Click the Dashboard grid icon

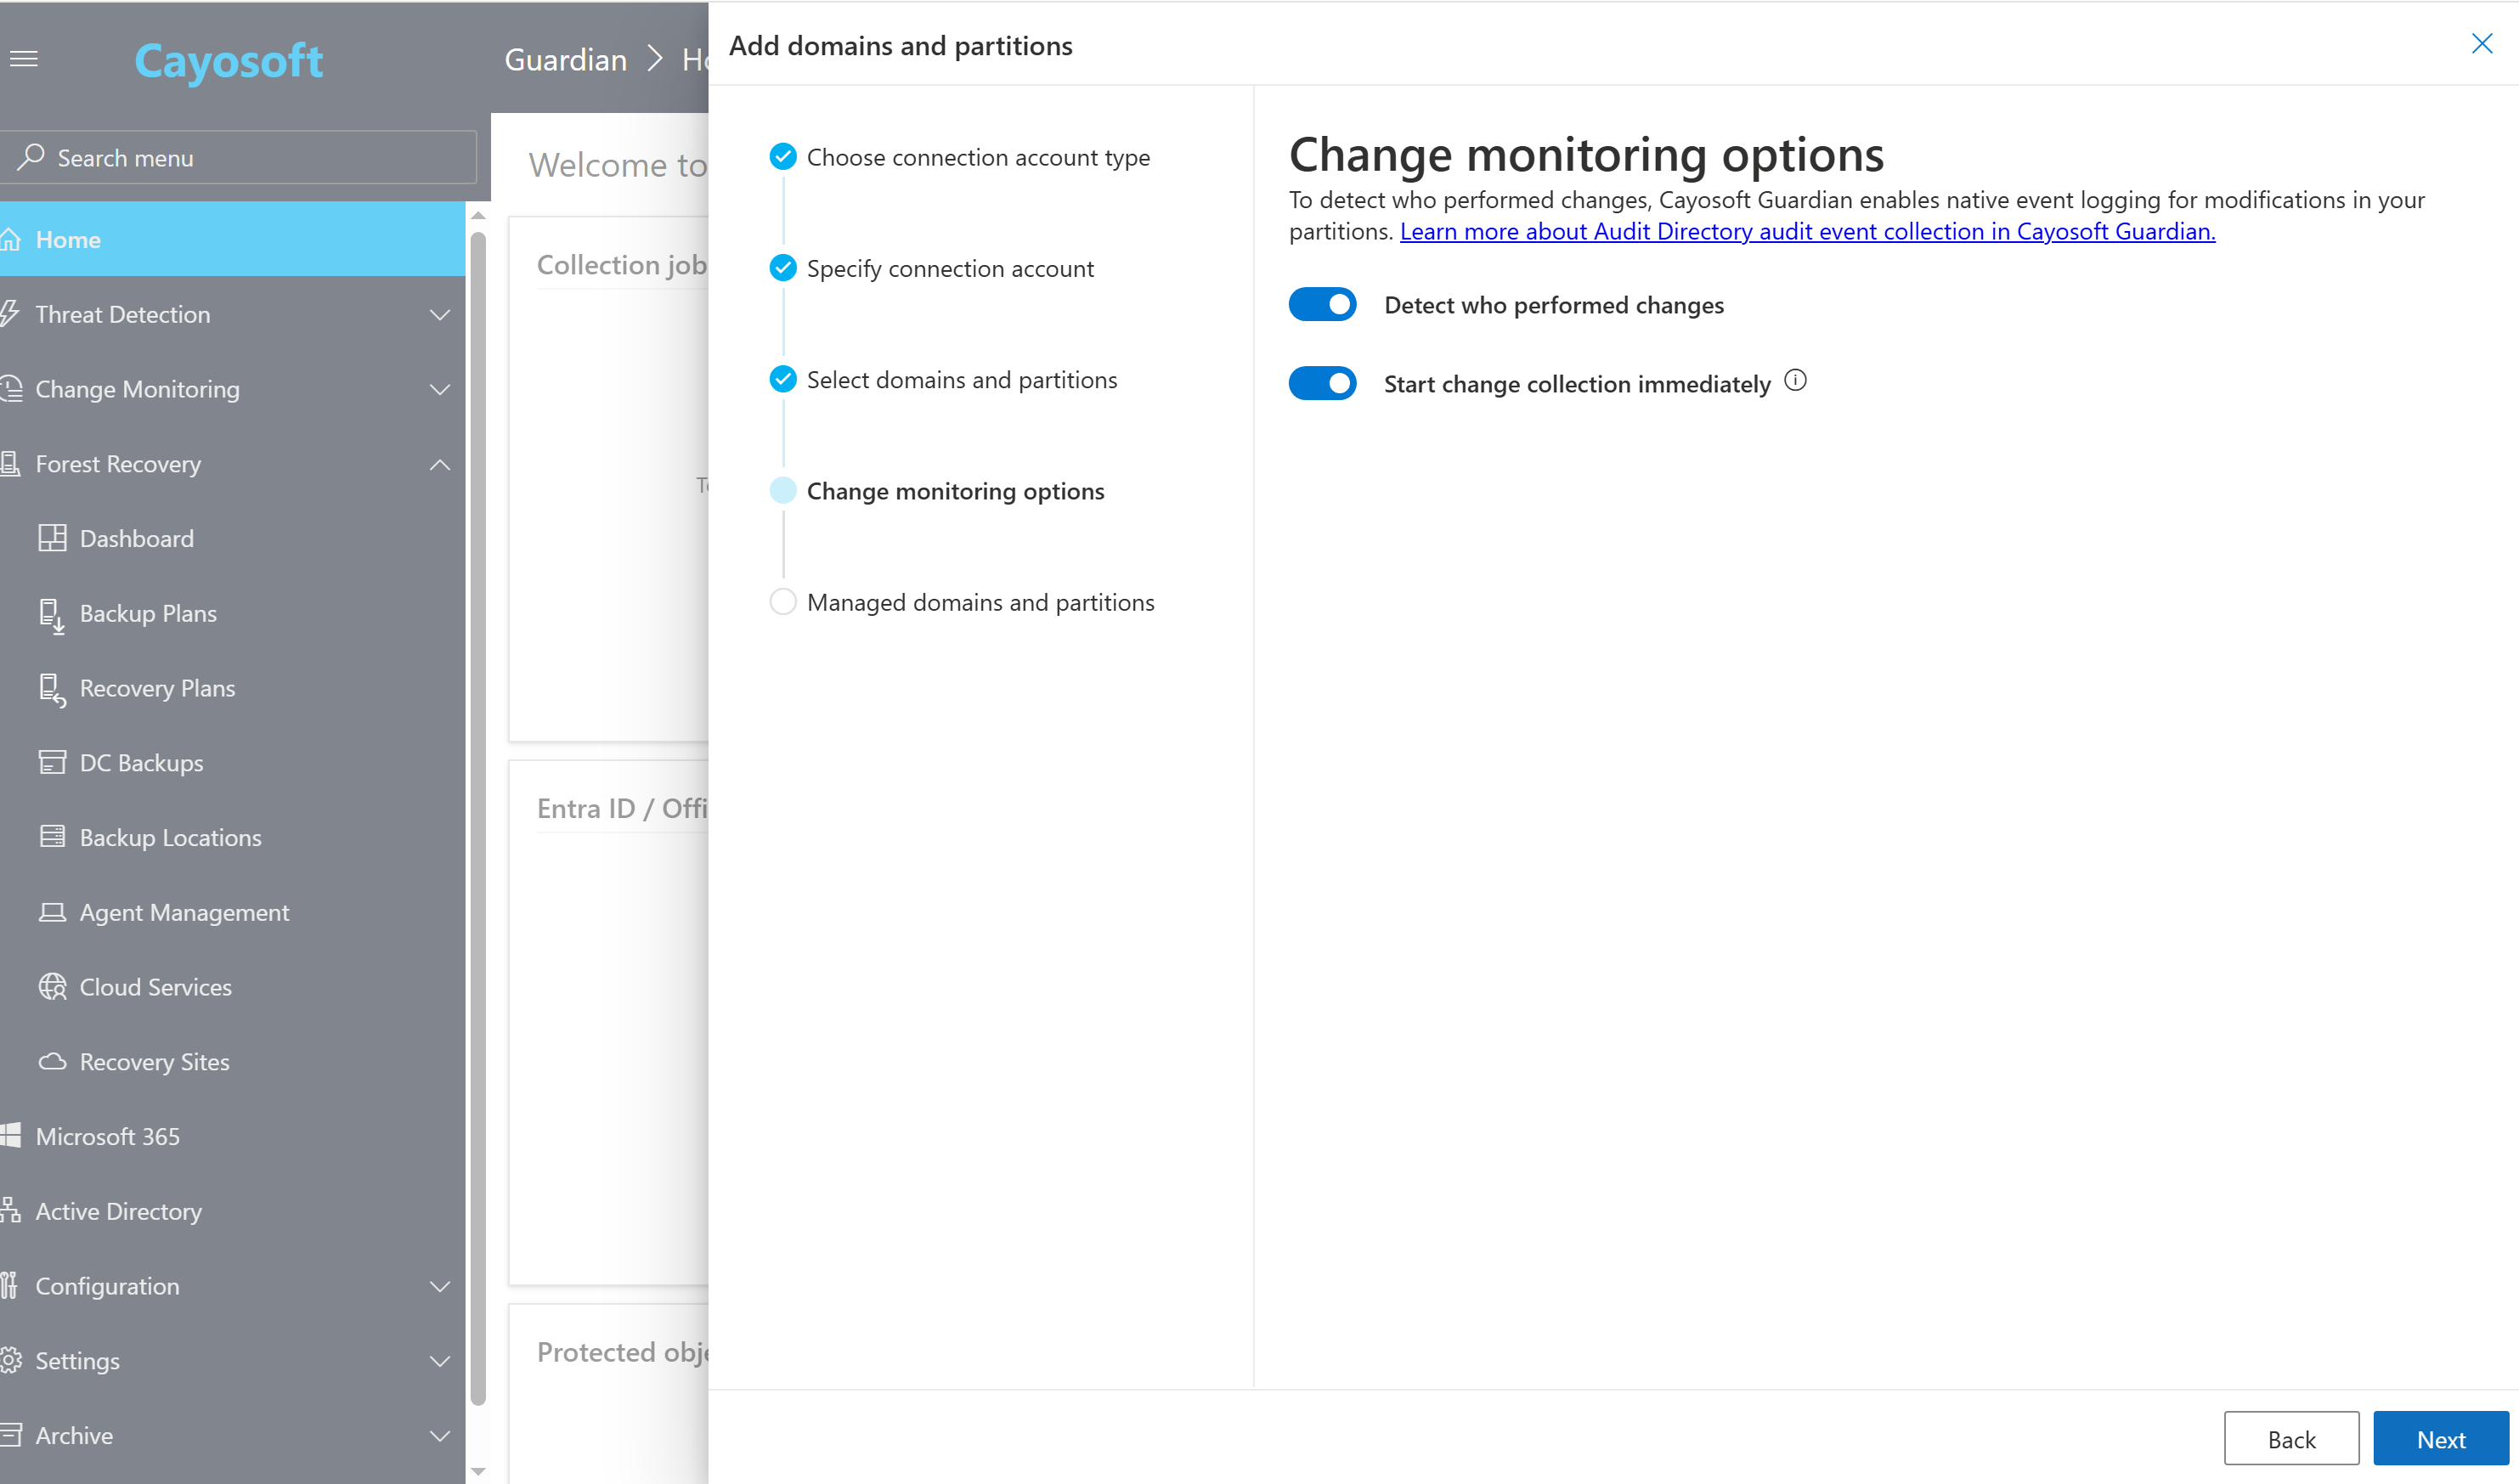pos(52,538)
